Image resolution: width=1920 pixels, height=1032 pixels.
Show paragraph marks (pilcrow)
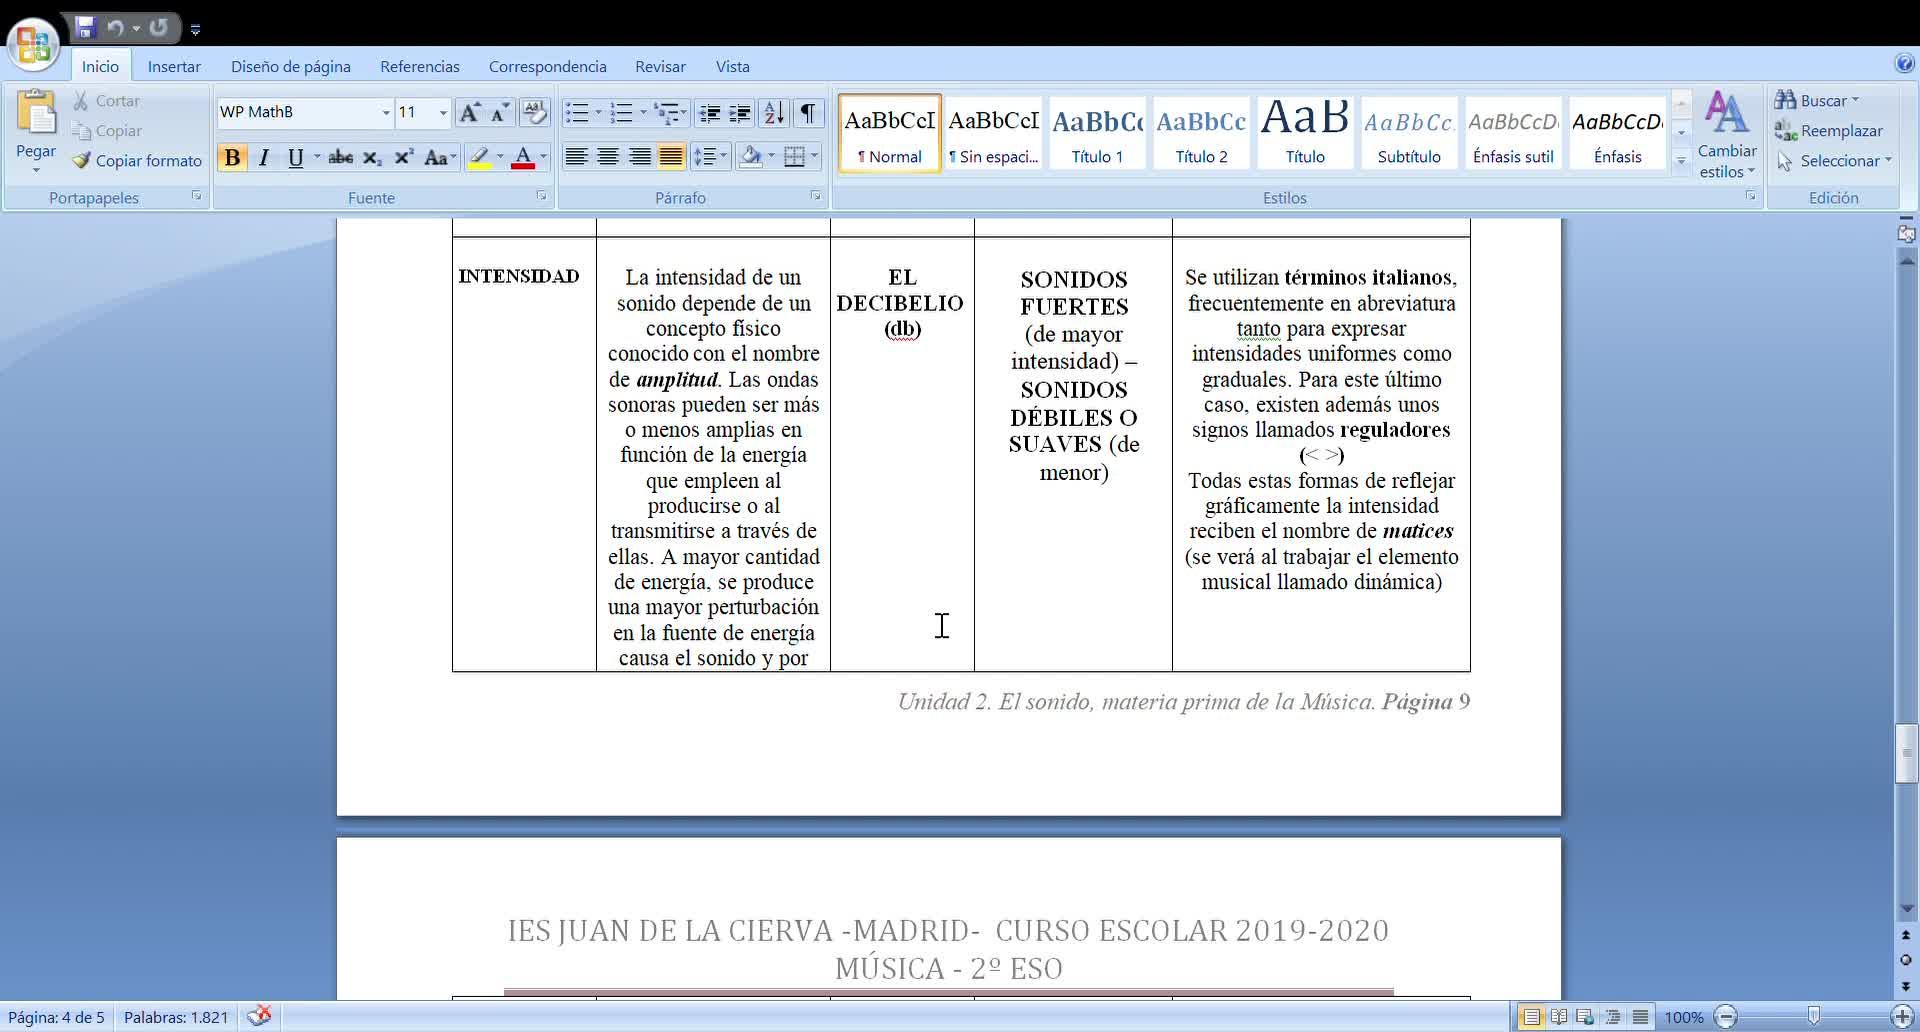807,113
